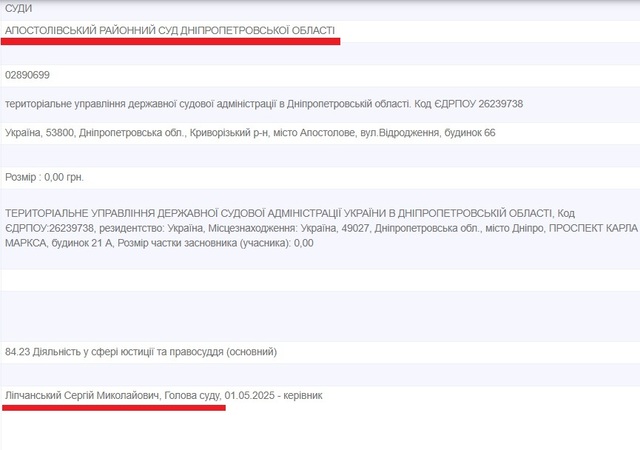Click the lowercase 'територіальне управління державної судової адміністрації' line

pos(150,103)
